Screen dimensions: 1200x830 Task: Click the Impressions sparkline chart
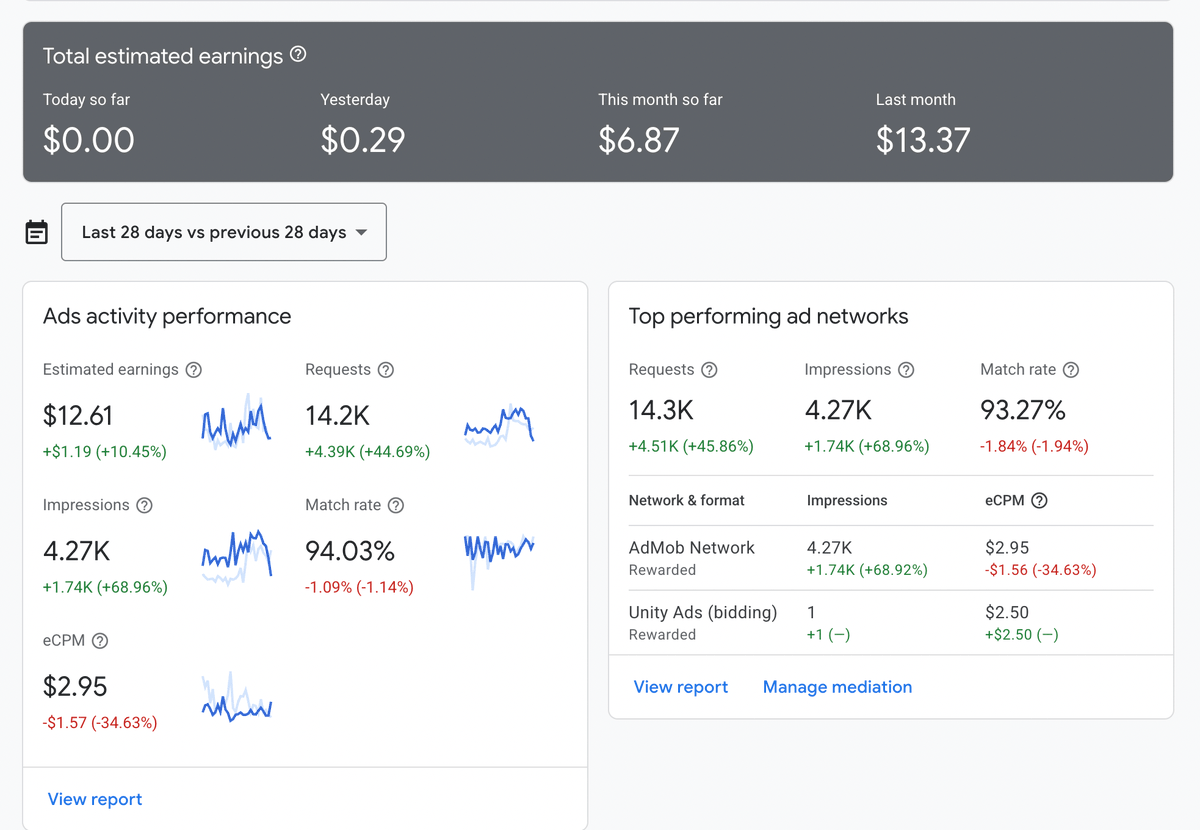click(237, 557)
